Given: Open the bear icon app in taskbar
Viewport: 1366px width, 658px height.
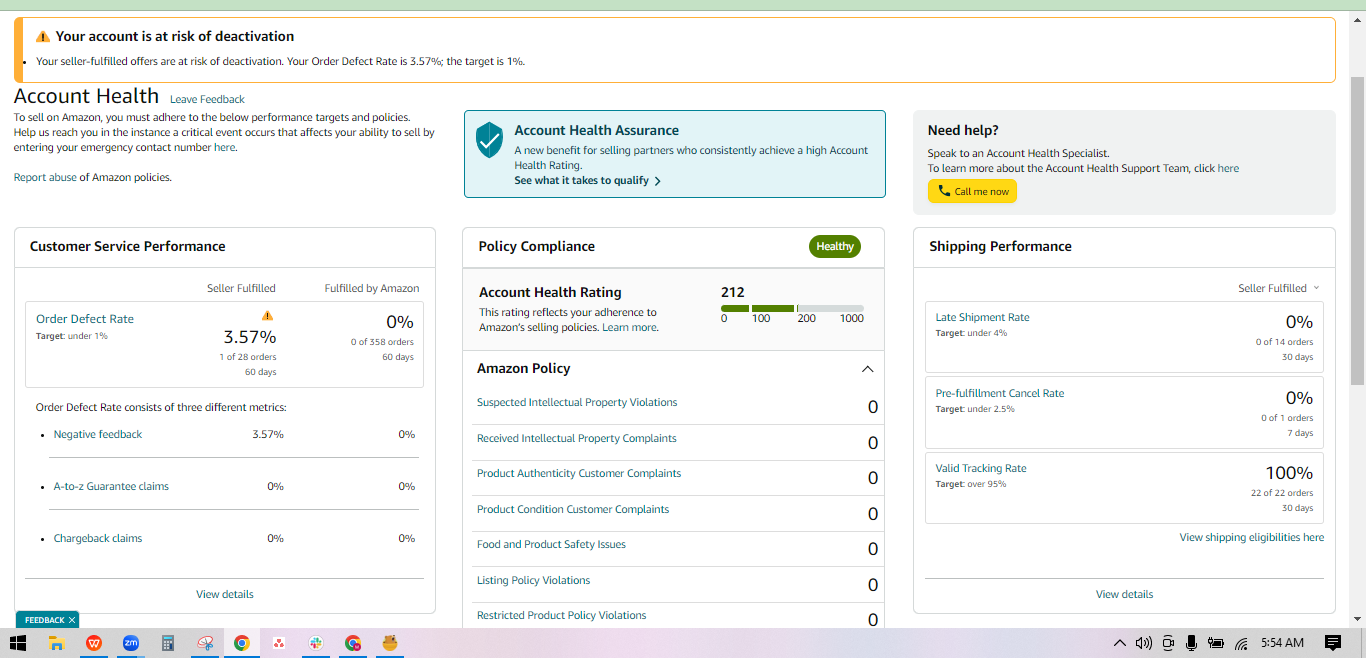Looking at the screenshot, I should (390, 643).
